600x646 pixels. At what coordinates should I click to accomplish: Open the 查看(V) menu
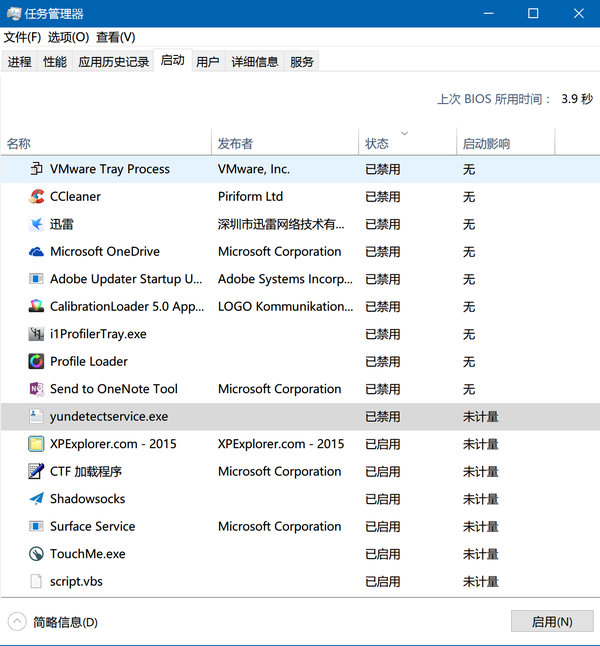pyautogui.click(x=115, y=37)
